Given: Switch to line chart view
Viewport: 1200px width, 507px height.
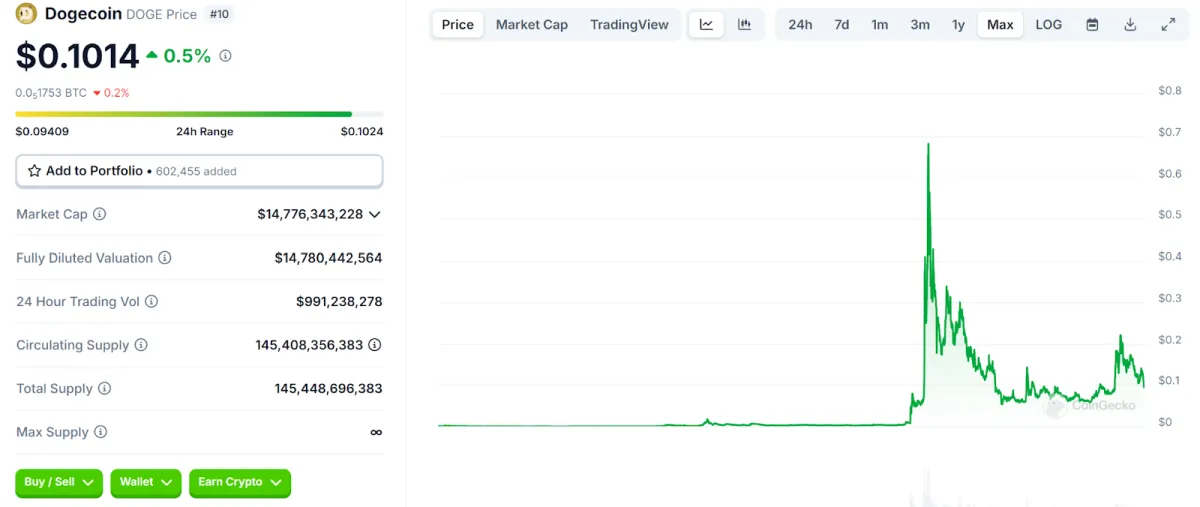Looking at the screenshot, I should click(x=706, y=25).
